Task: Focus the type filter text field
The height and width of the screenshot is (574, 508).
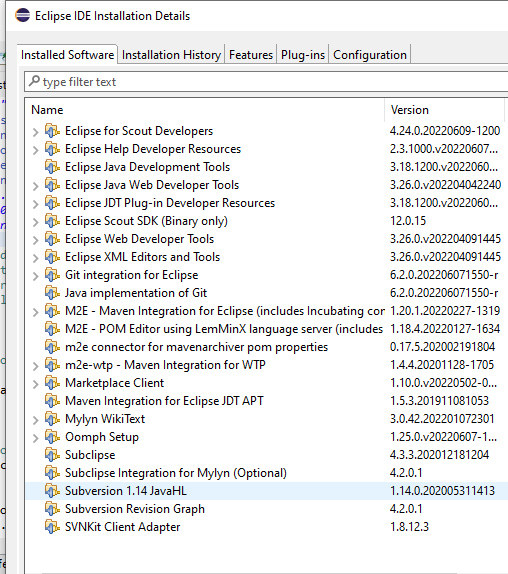Action: pos(266,82)
